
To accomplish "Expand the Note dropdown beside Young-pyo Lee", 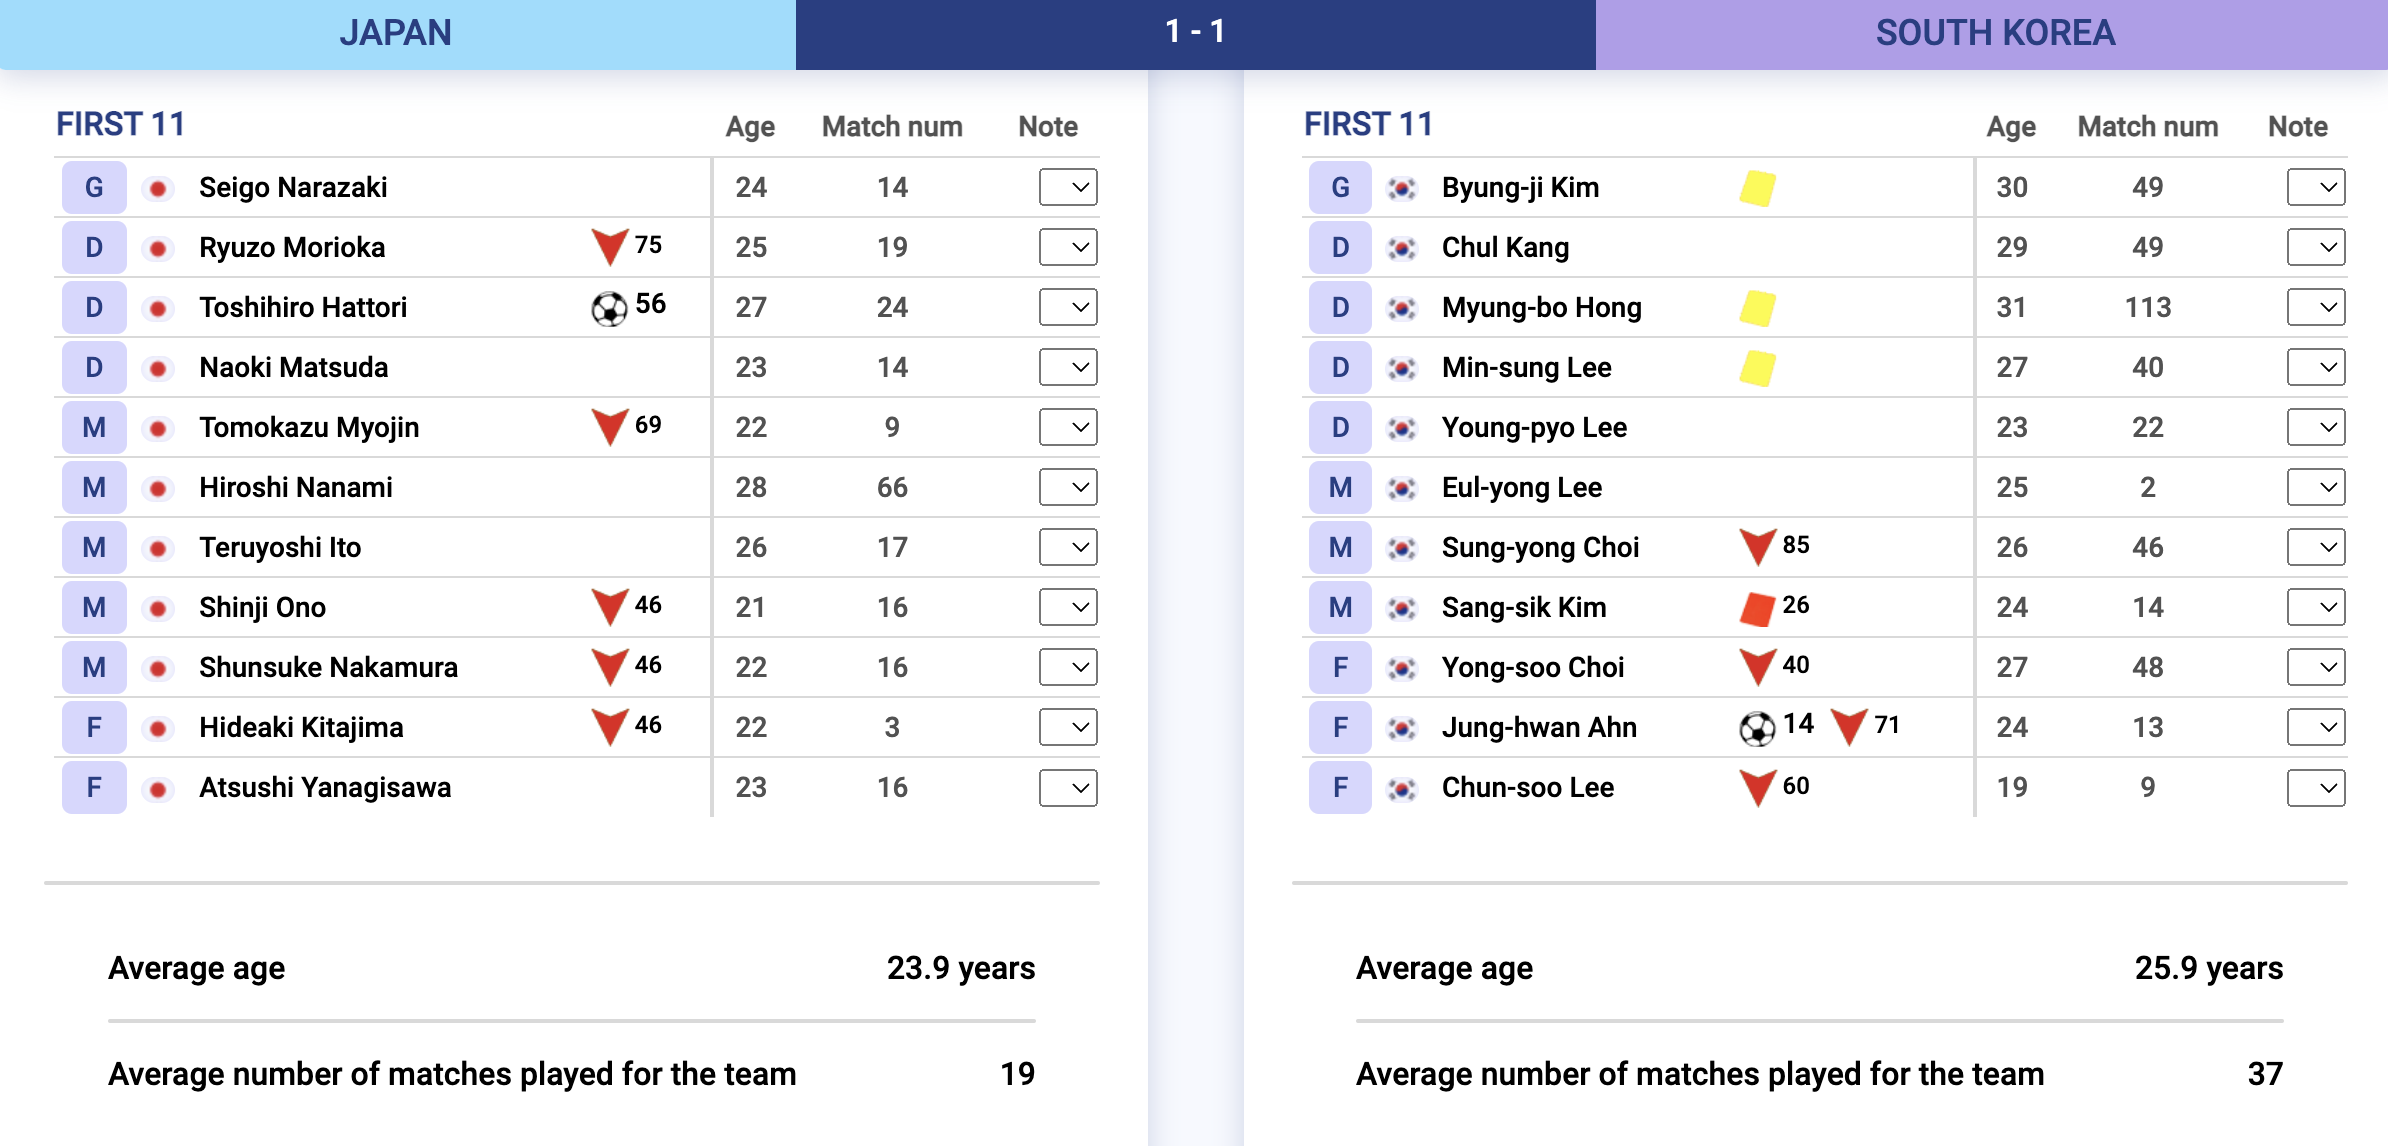I will tap(2318, 426).
